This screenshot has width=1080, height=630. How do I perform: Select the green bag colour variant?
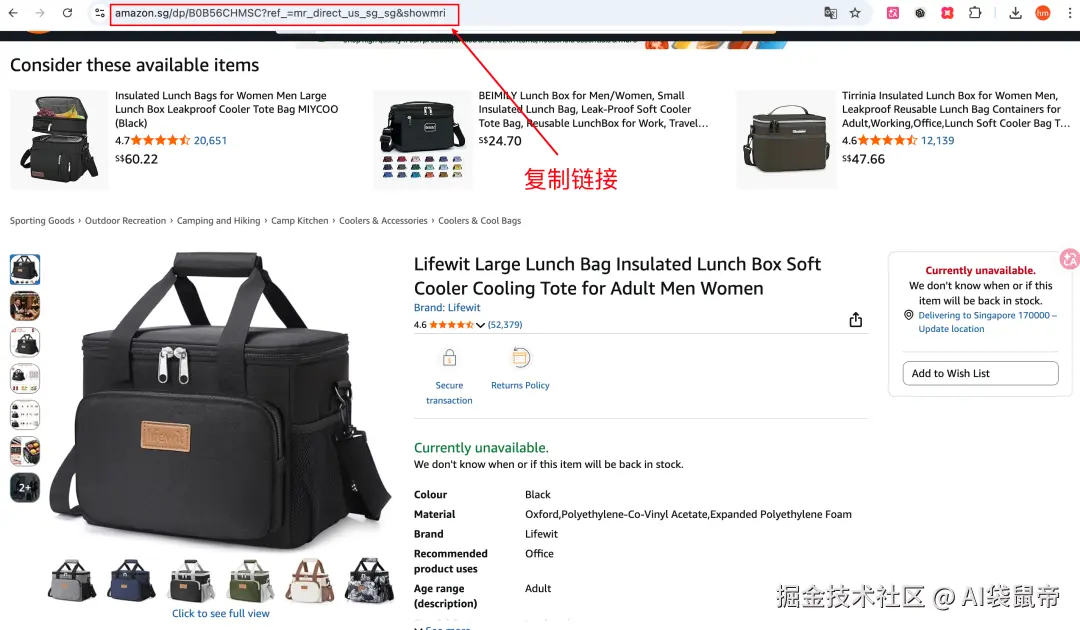(250, 581)
